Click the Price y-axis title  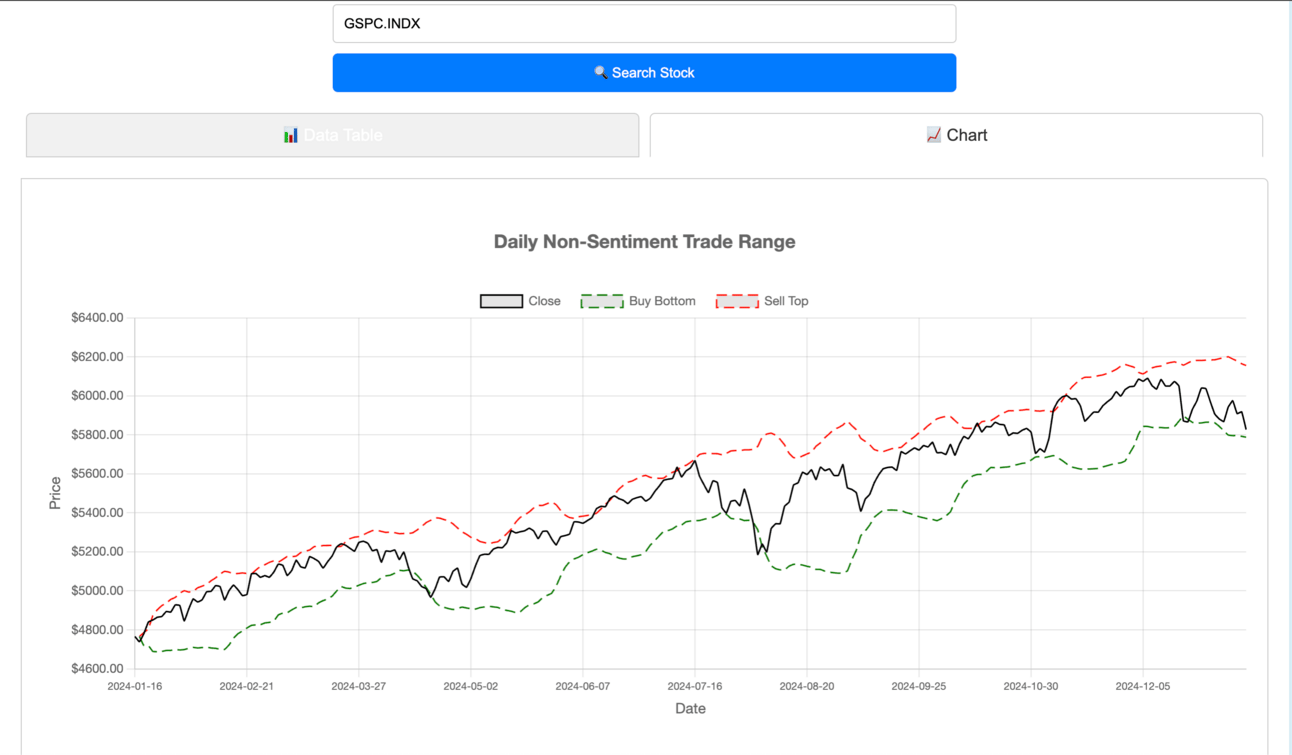pos(55,493)
